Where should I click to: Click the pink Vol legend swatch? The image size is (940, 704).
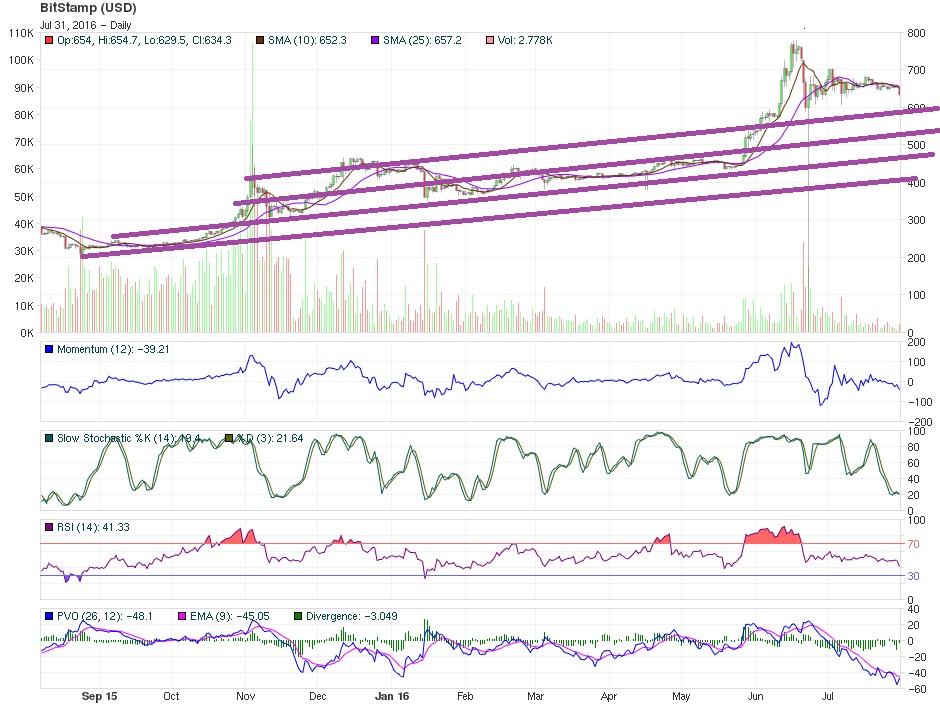pos(491,40)
